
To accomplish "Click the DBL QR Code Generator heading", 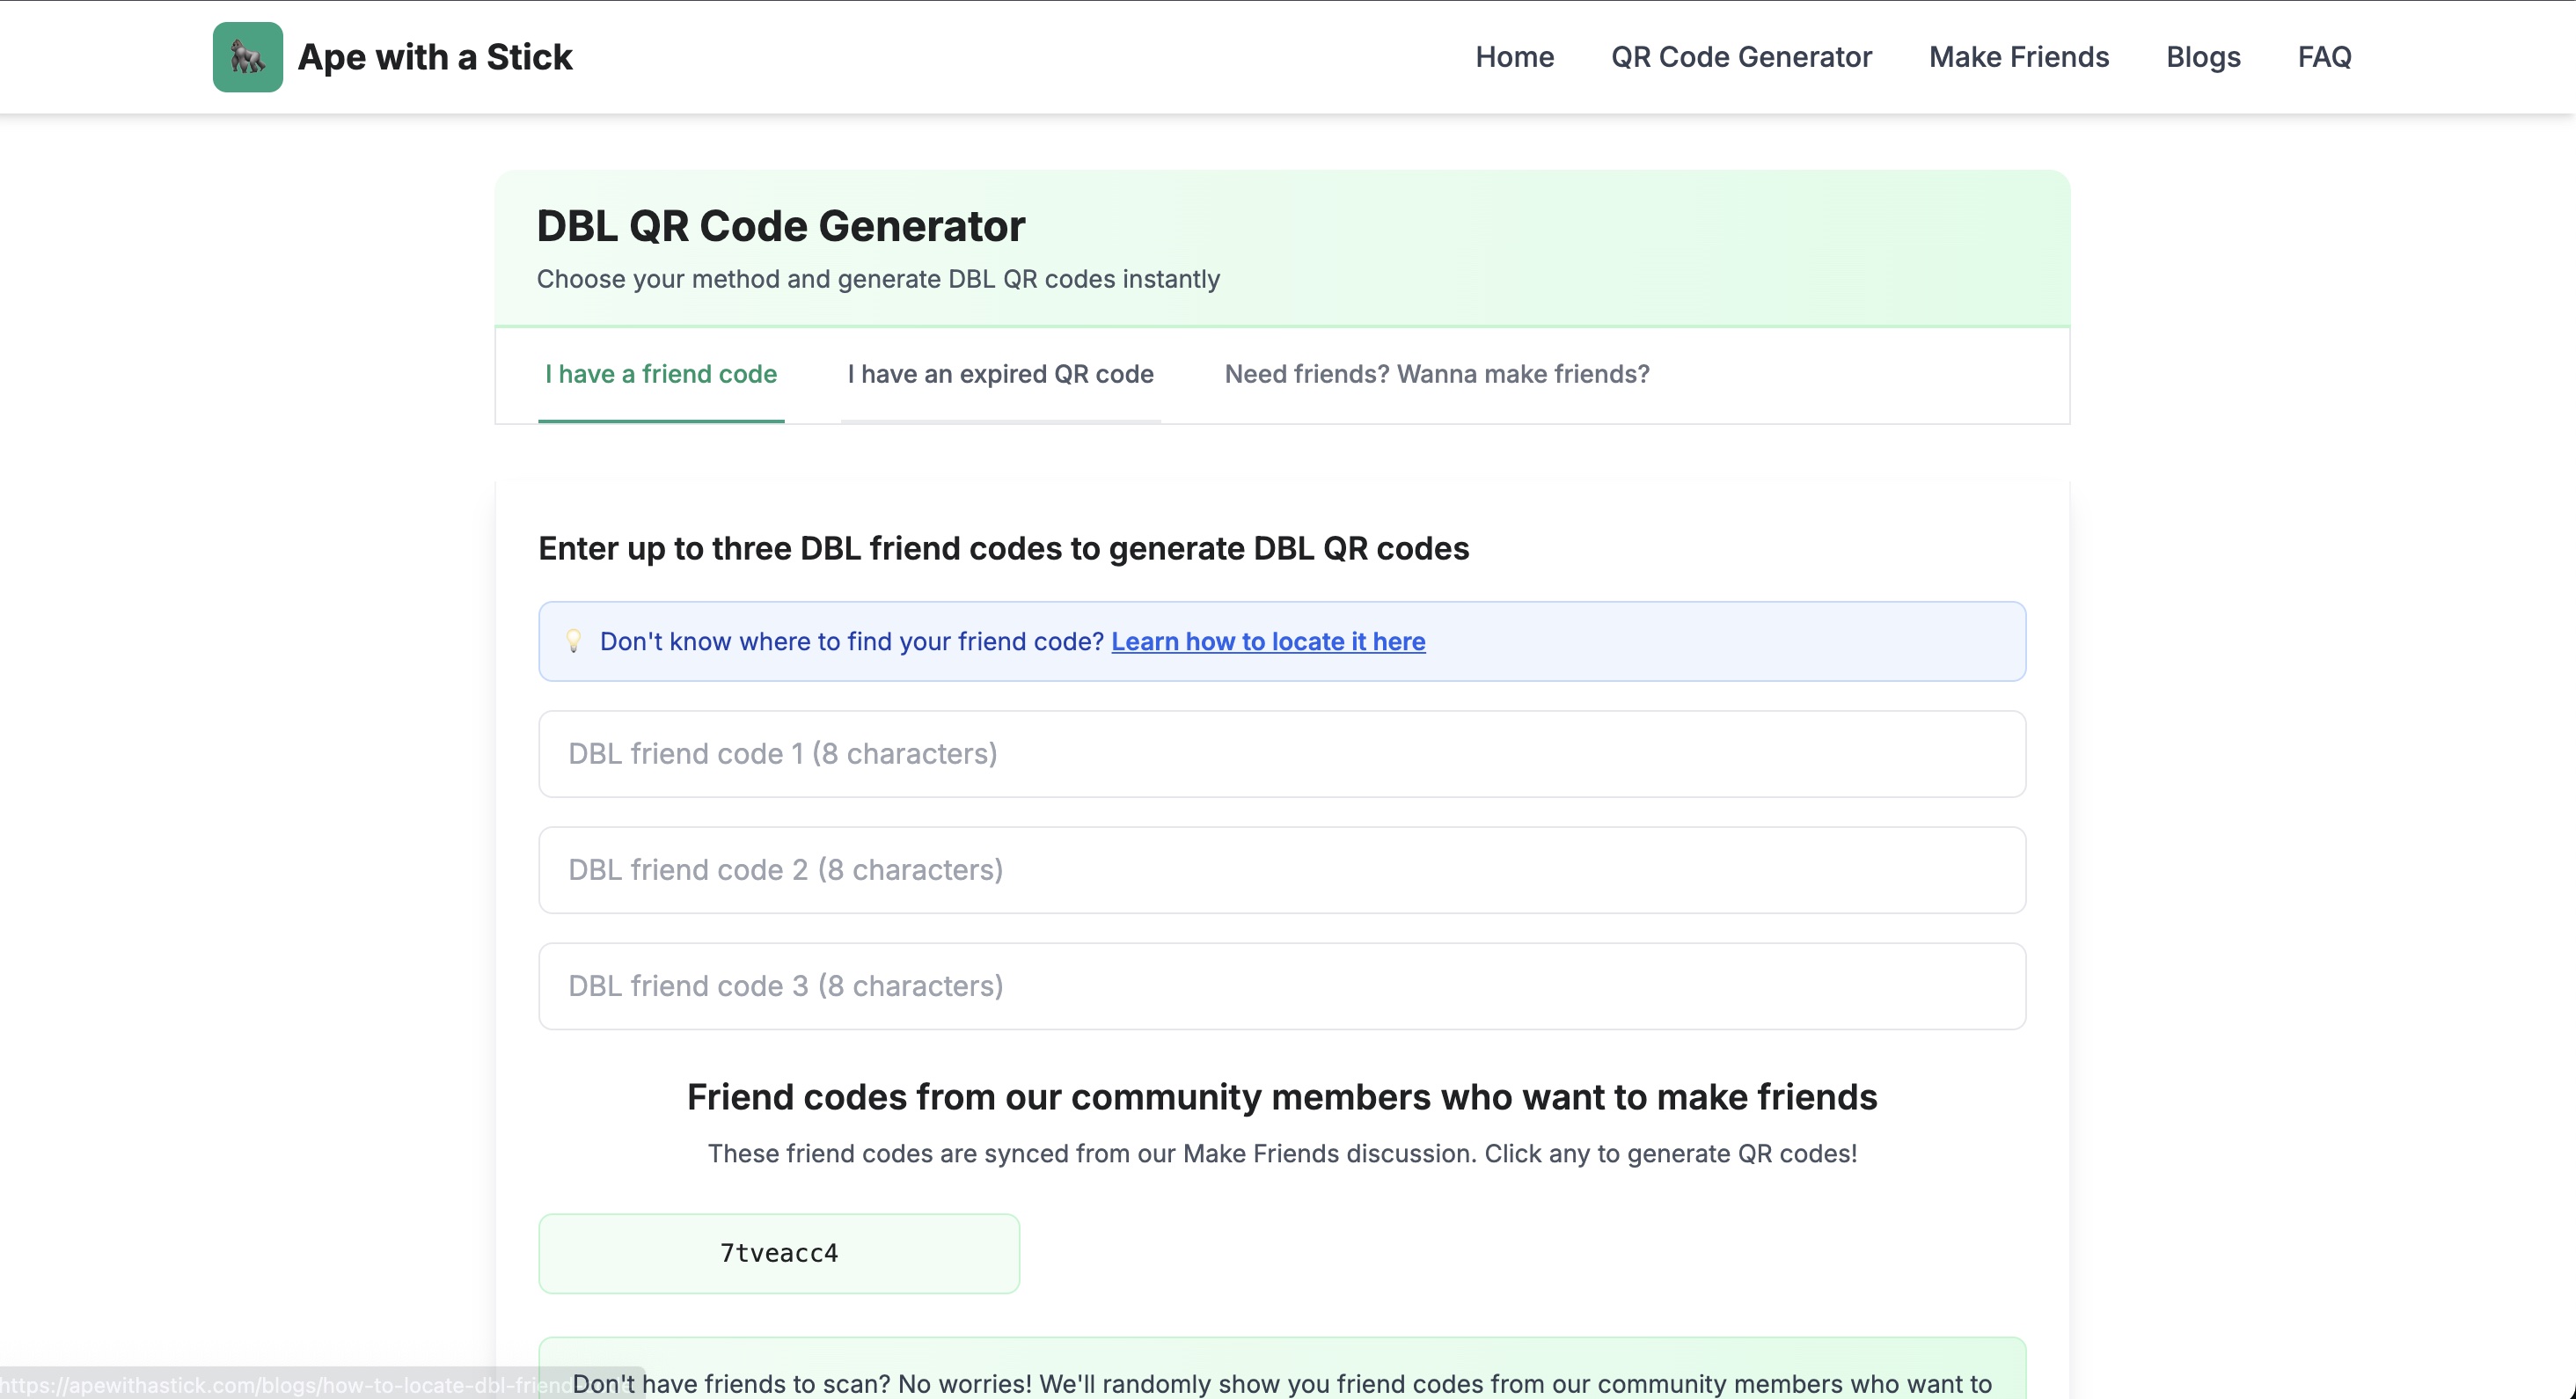I will coord(780,226).
